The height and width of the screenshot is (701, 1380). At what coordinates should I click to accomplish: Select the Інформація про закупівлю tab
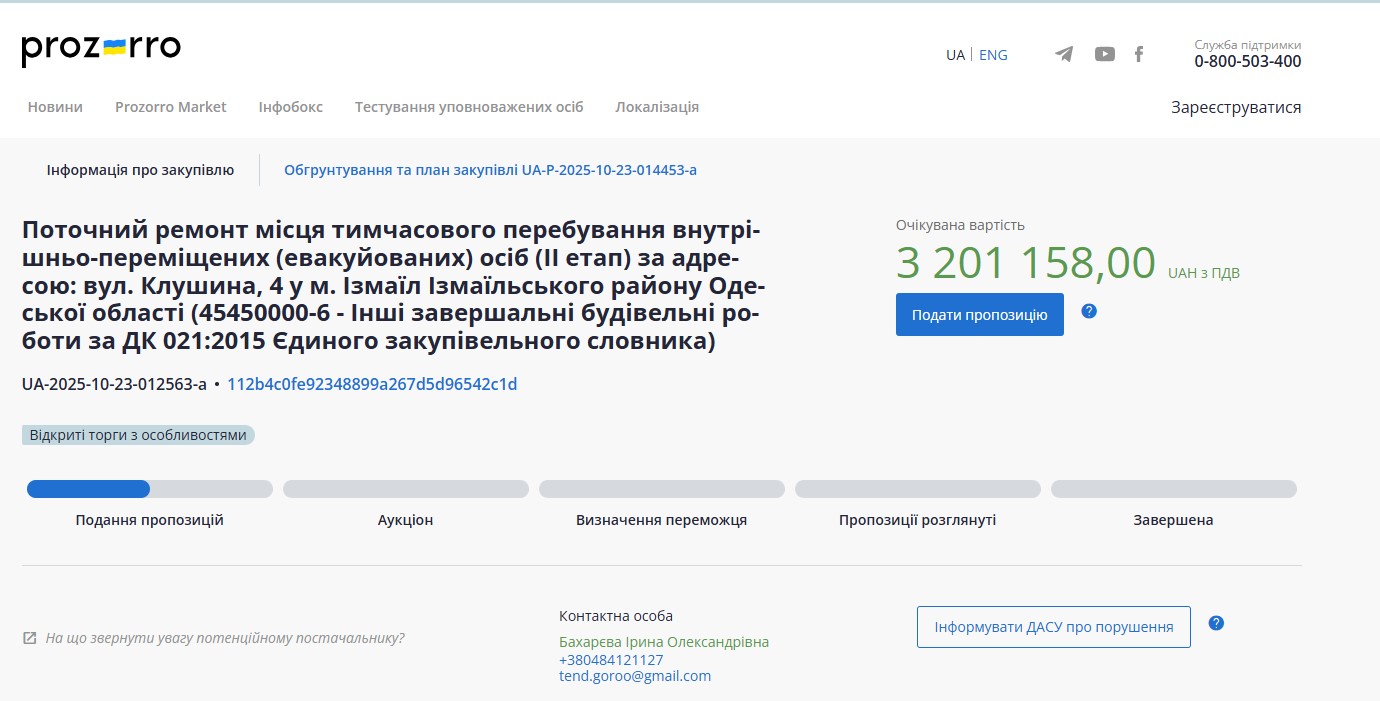click(x=140, y=170)
